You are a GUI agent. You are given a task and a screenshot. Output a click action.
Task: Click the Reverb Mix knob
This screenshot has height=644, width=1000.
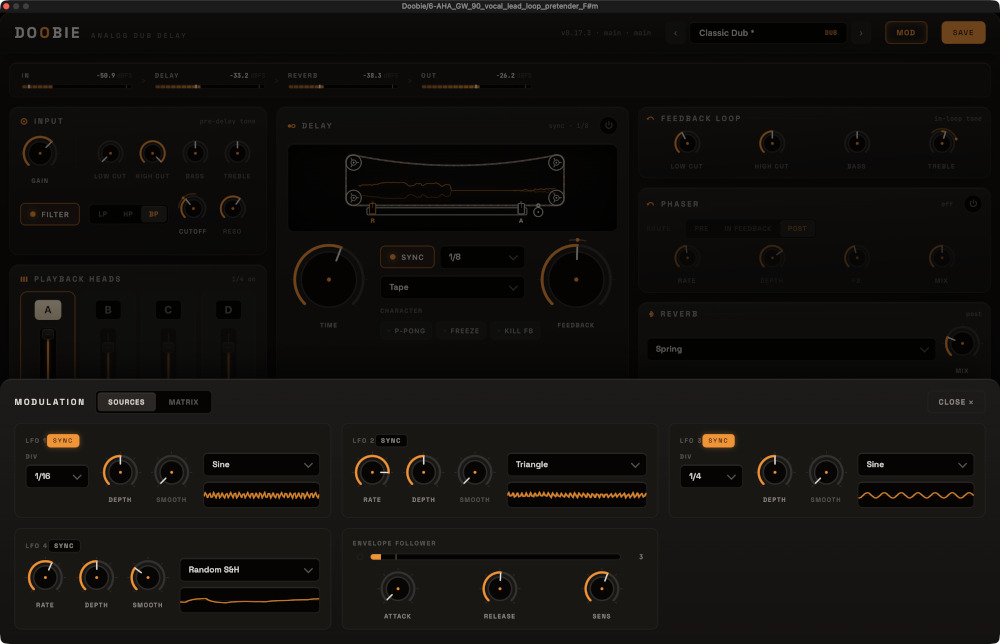pos(962,344)
